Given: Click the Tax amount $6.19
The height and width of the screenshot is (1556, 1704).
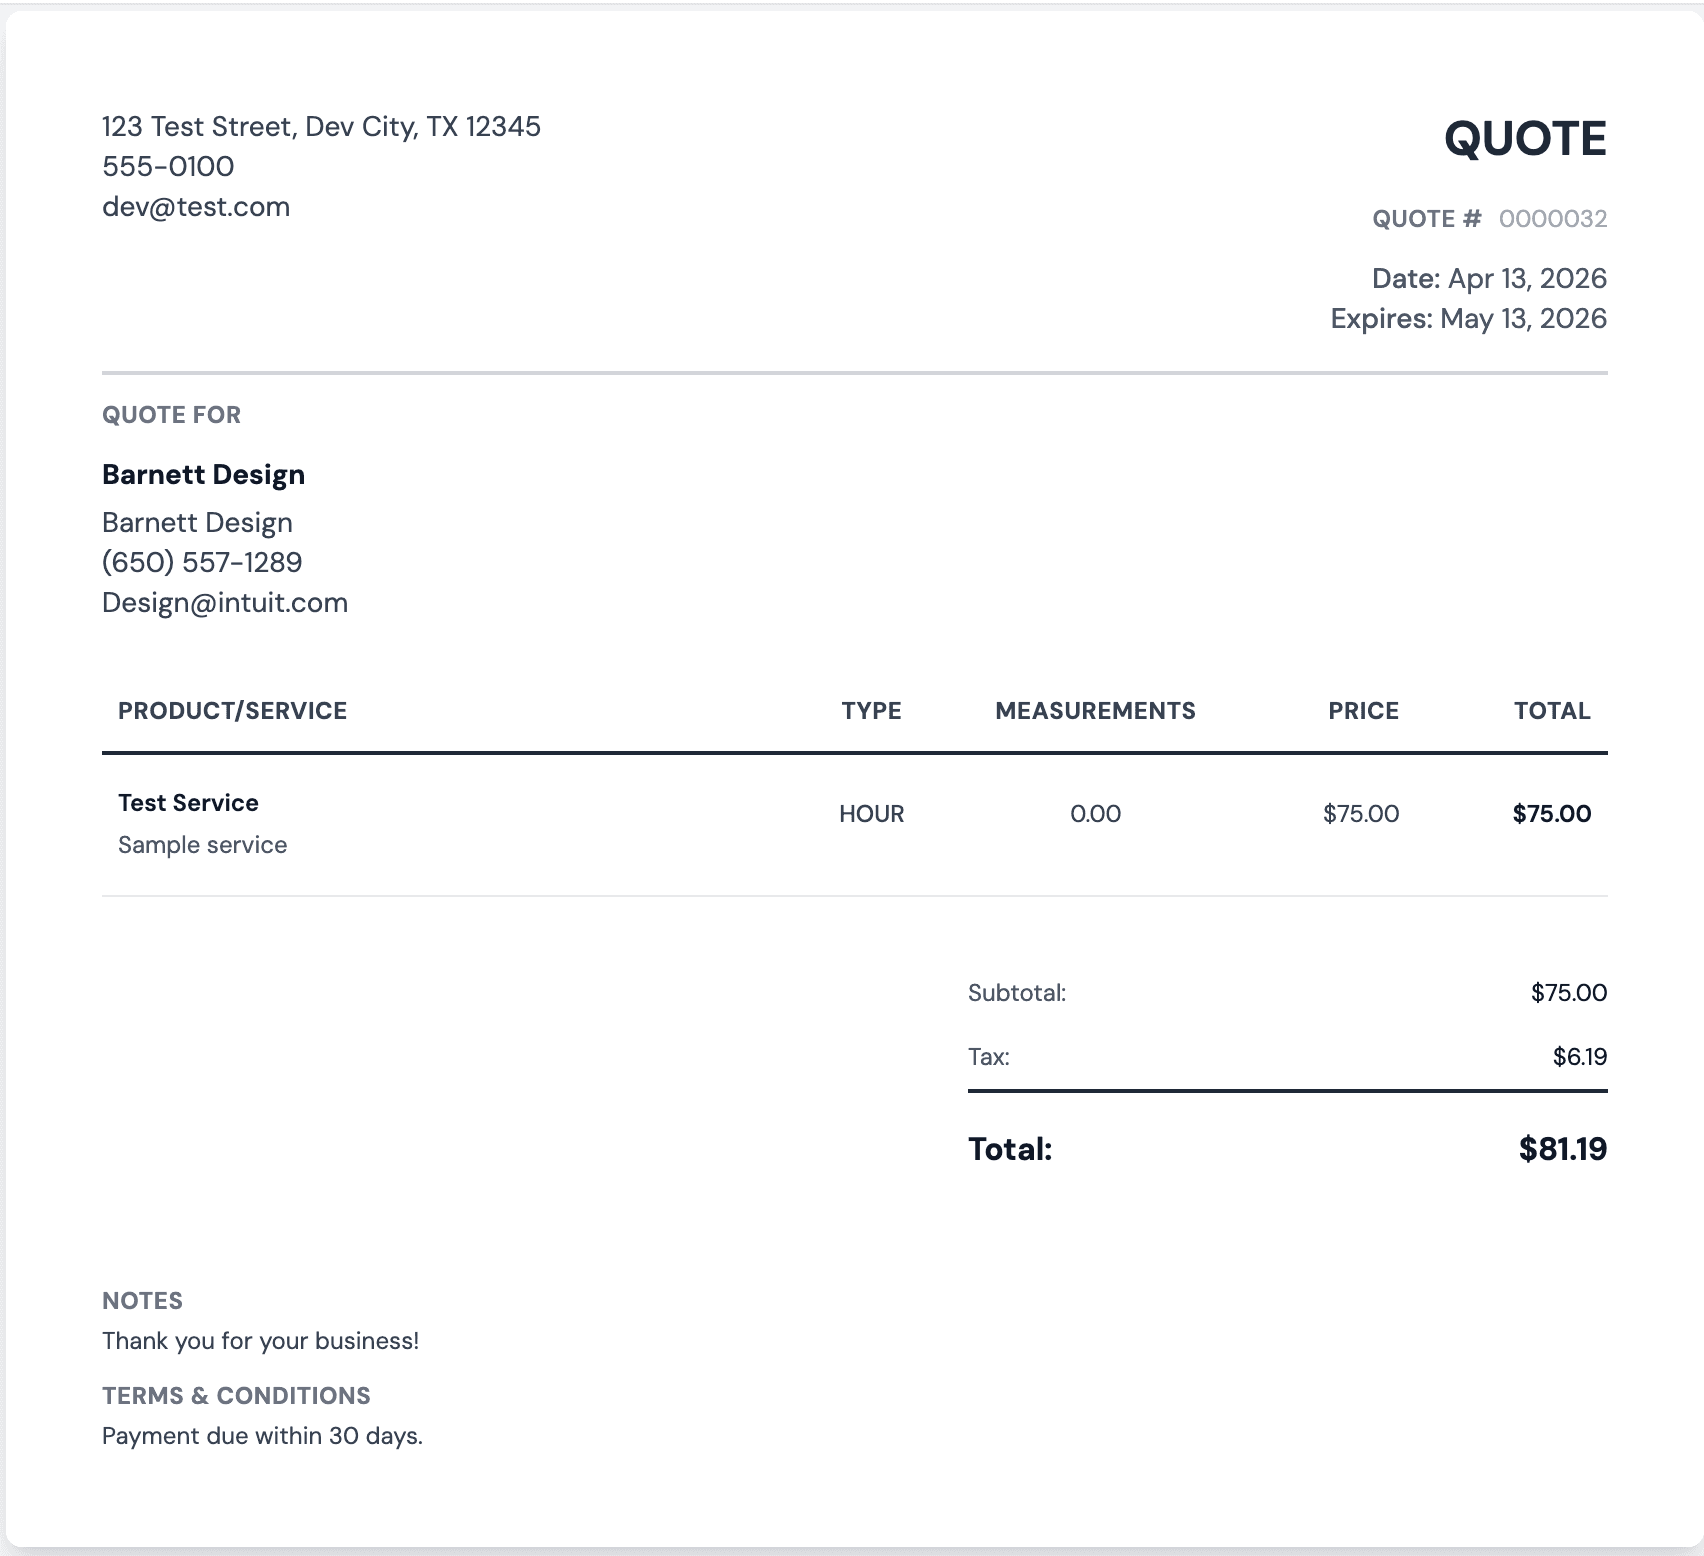Looking at the screenshot, I should click(x=1579, y=1057).
